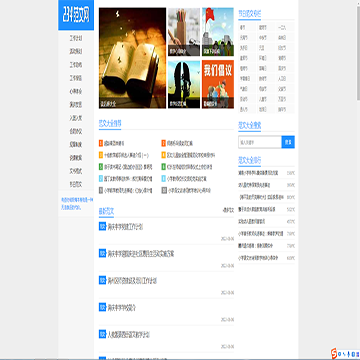Open the dark silhouette thumbnail

[x=184, y=84]
